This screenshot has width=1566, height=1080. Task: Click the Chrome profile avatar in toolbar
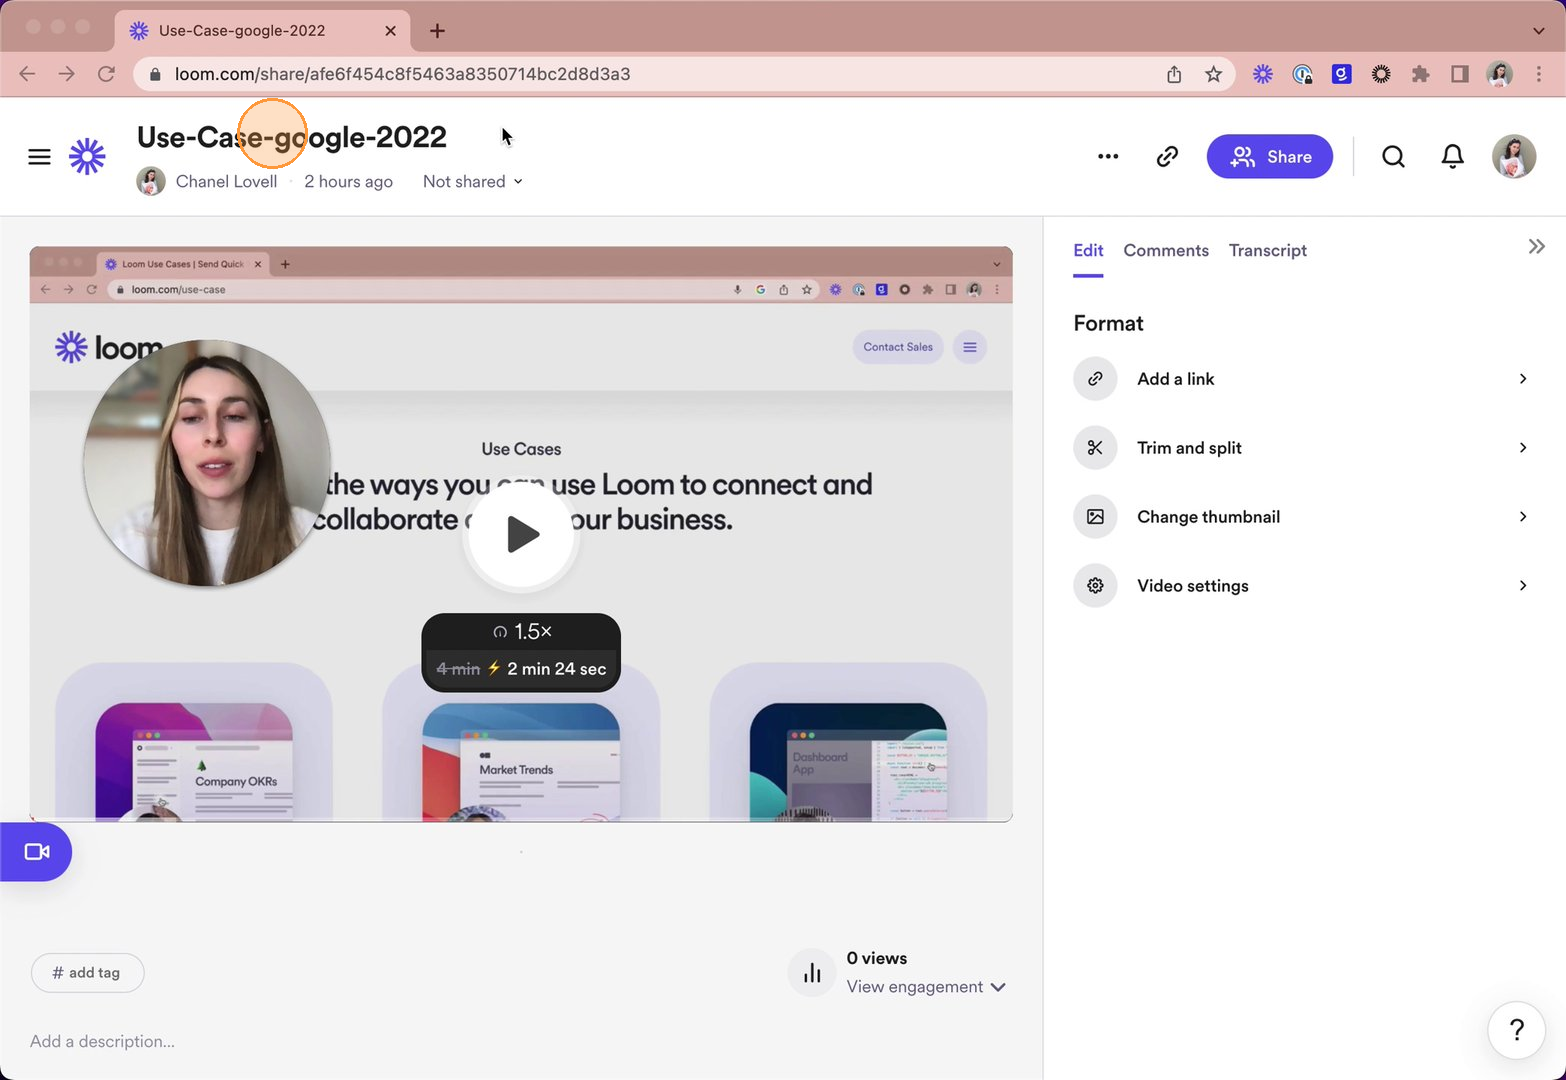[x=1499, y=74]
